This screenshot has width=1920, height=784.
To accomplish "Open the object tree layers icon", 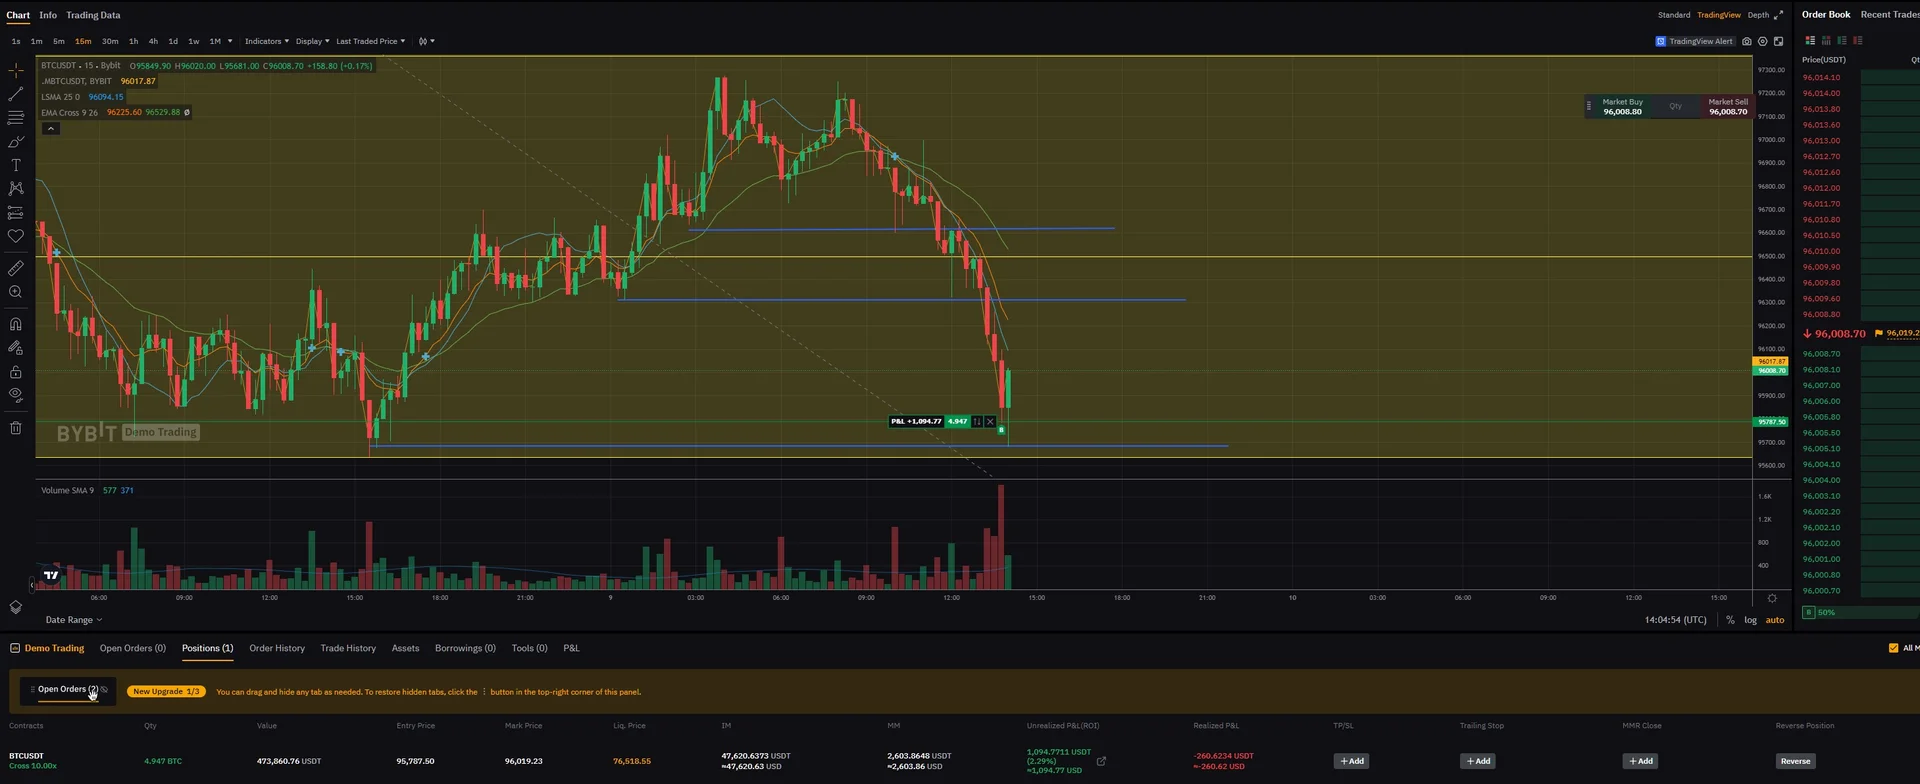I will pos(15,607).
